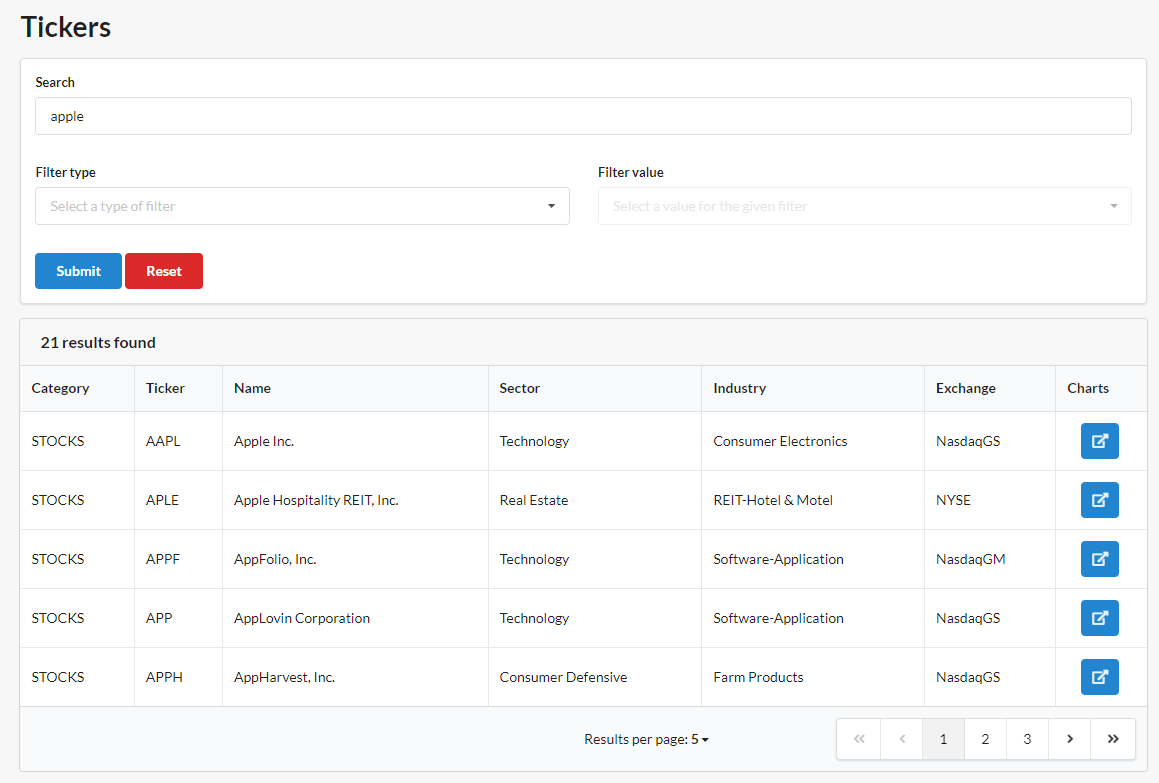Open the AppHarvest, Inc. chart
Image resolution: width=1159 pixels, height=783 pixels.
click(1099, 677)
